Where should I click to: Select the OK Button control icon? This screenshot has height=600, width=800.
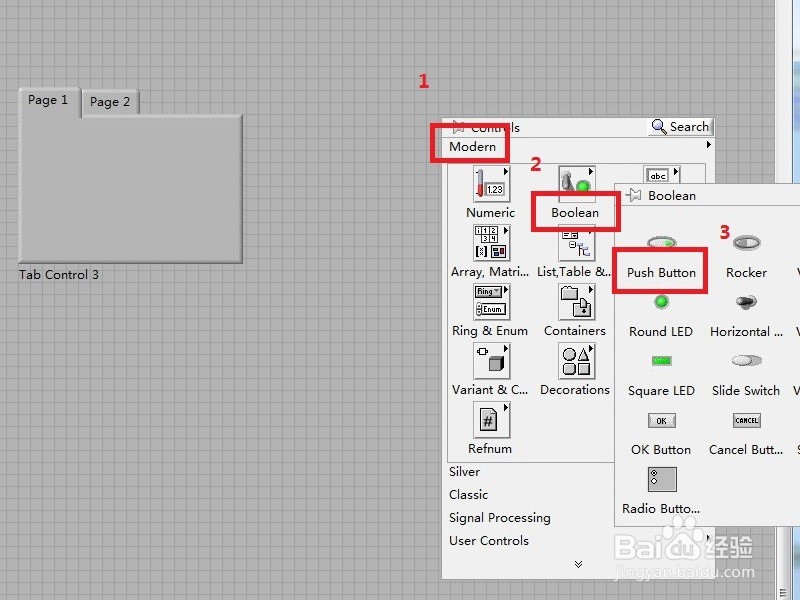pos(662,420)
